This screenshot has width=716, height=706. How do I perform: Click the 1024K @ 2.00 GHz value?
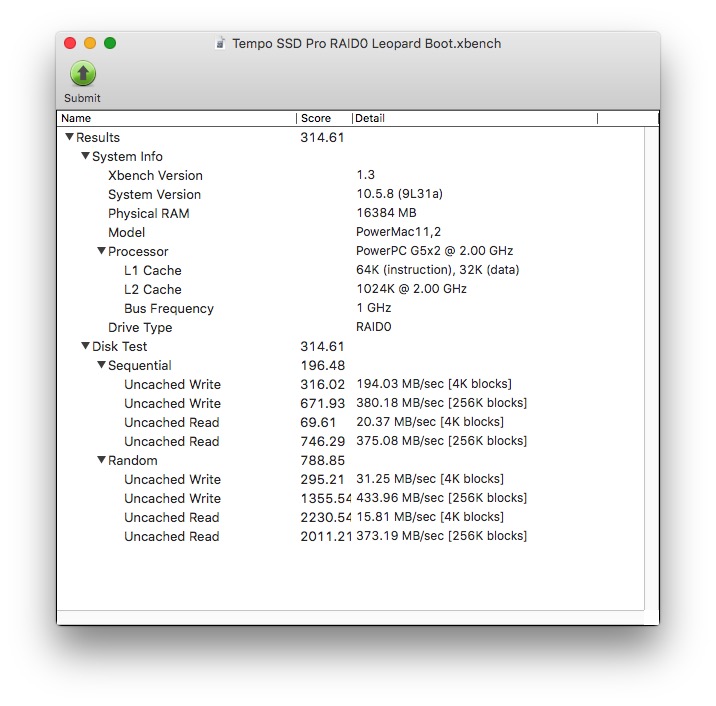[x=411, y=289]
